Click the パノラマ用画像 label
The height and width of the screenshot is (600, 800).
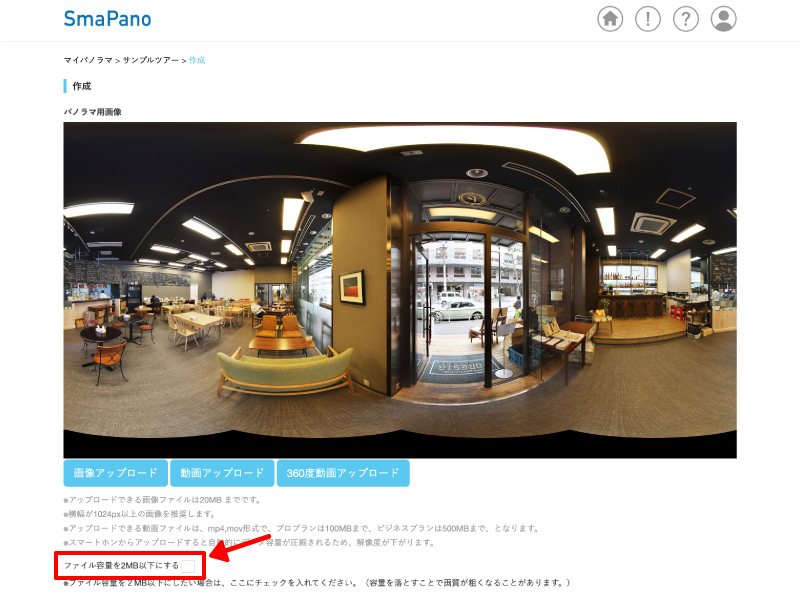pyautogui.click(x=92, y=112)
